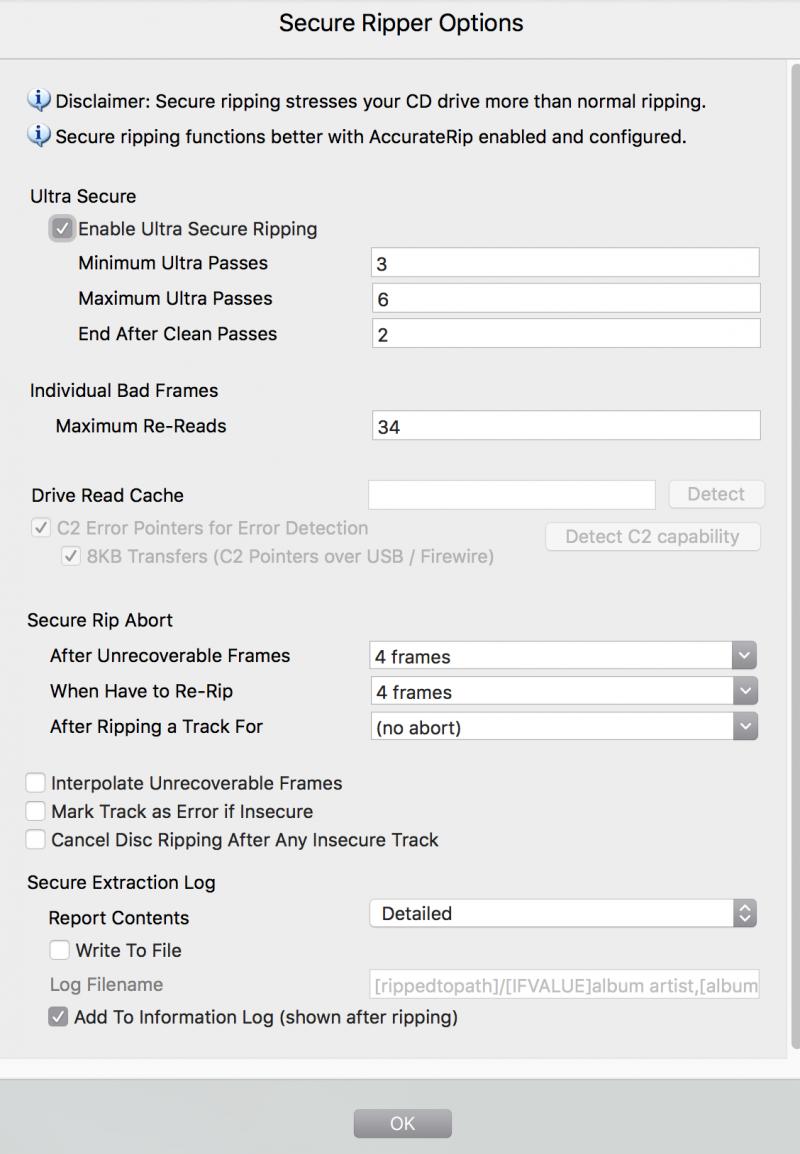Click the Detect C2 capability button
The height and width of the screenshot is (1154, 800).
652,536
